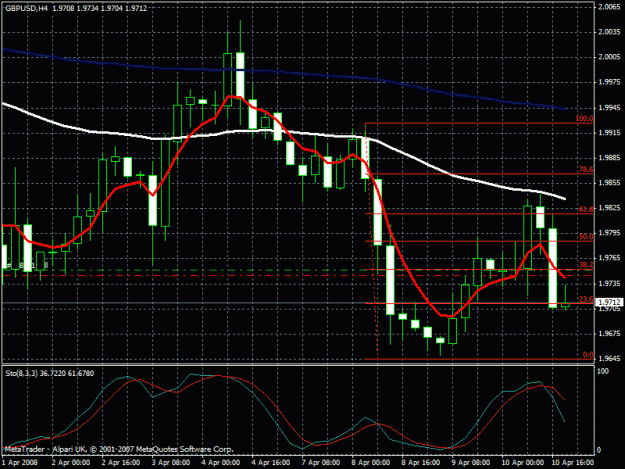Click the 7 Apr 08:00 time label
Viewport: 625px width, 469px height.
point(321,463)
